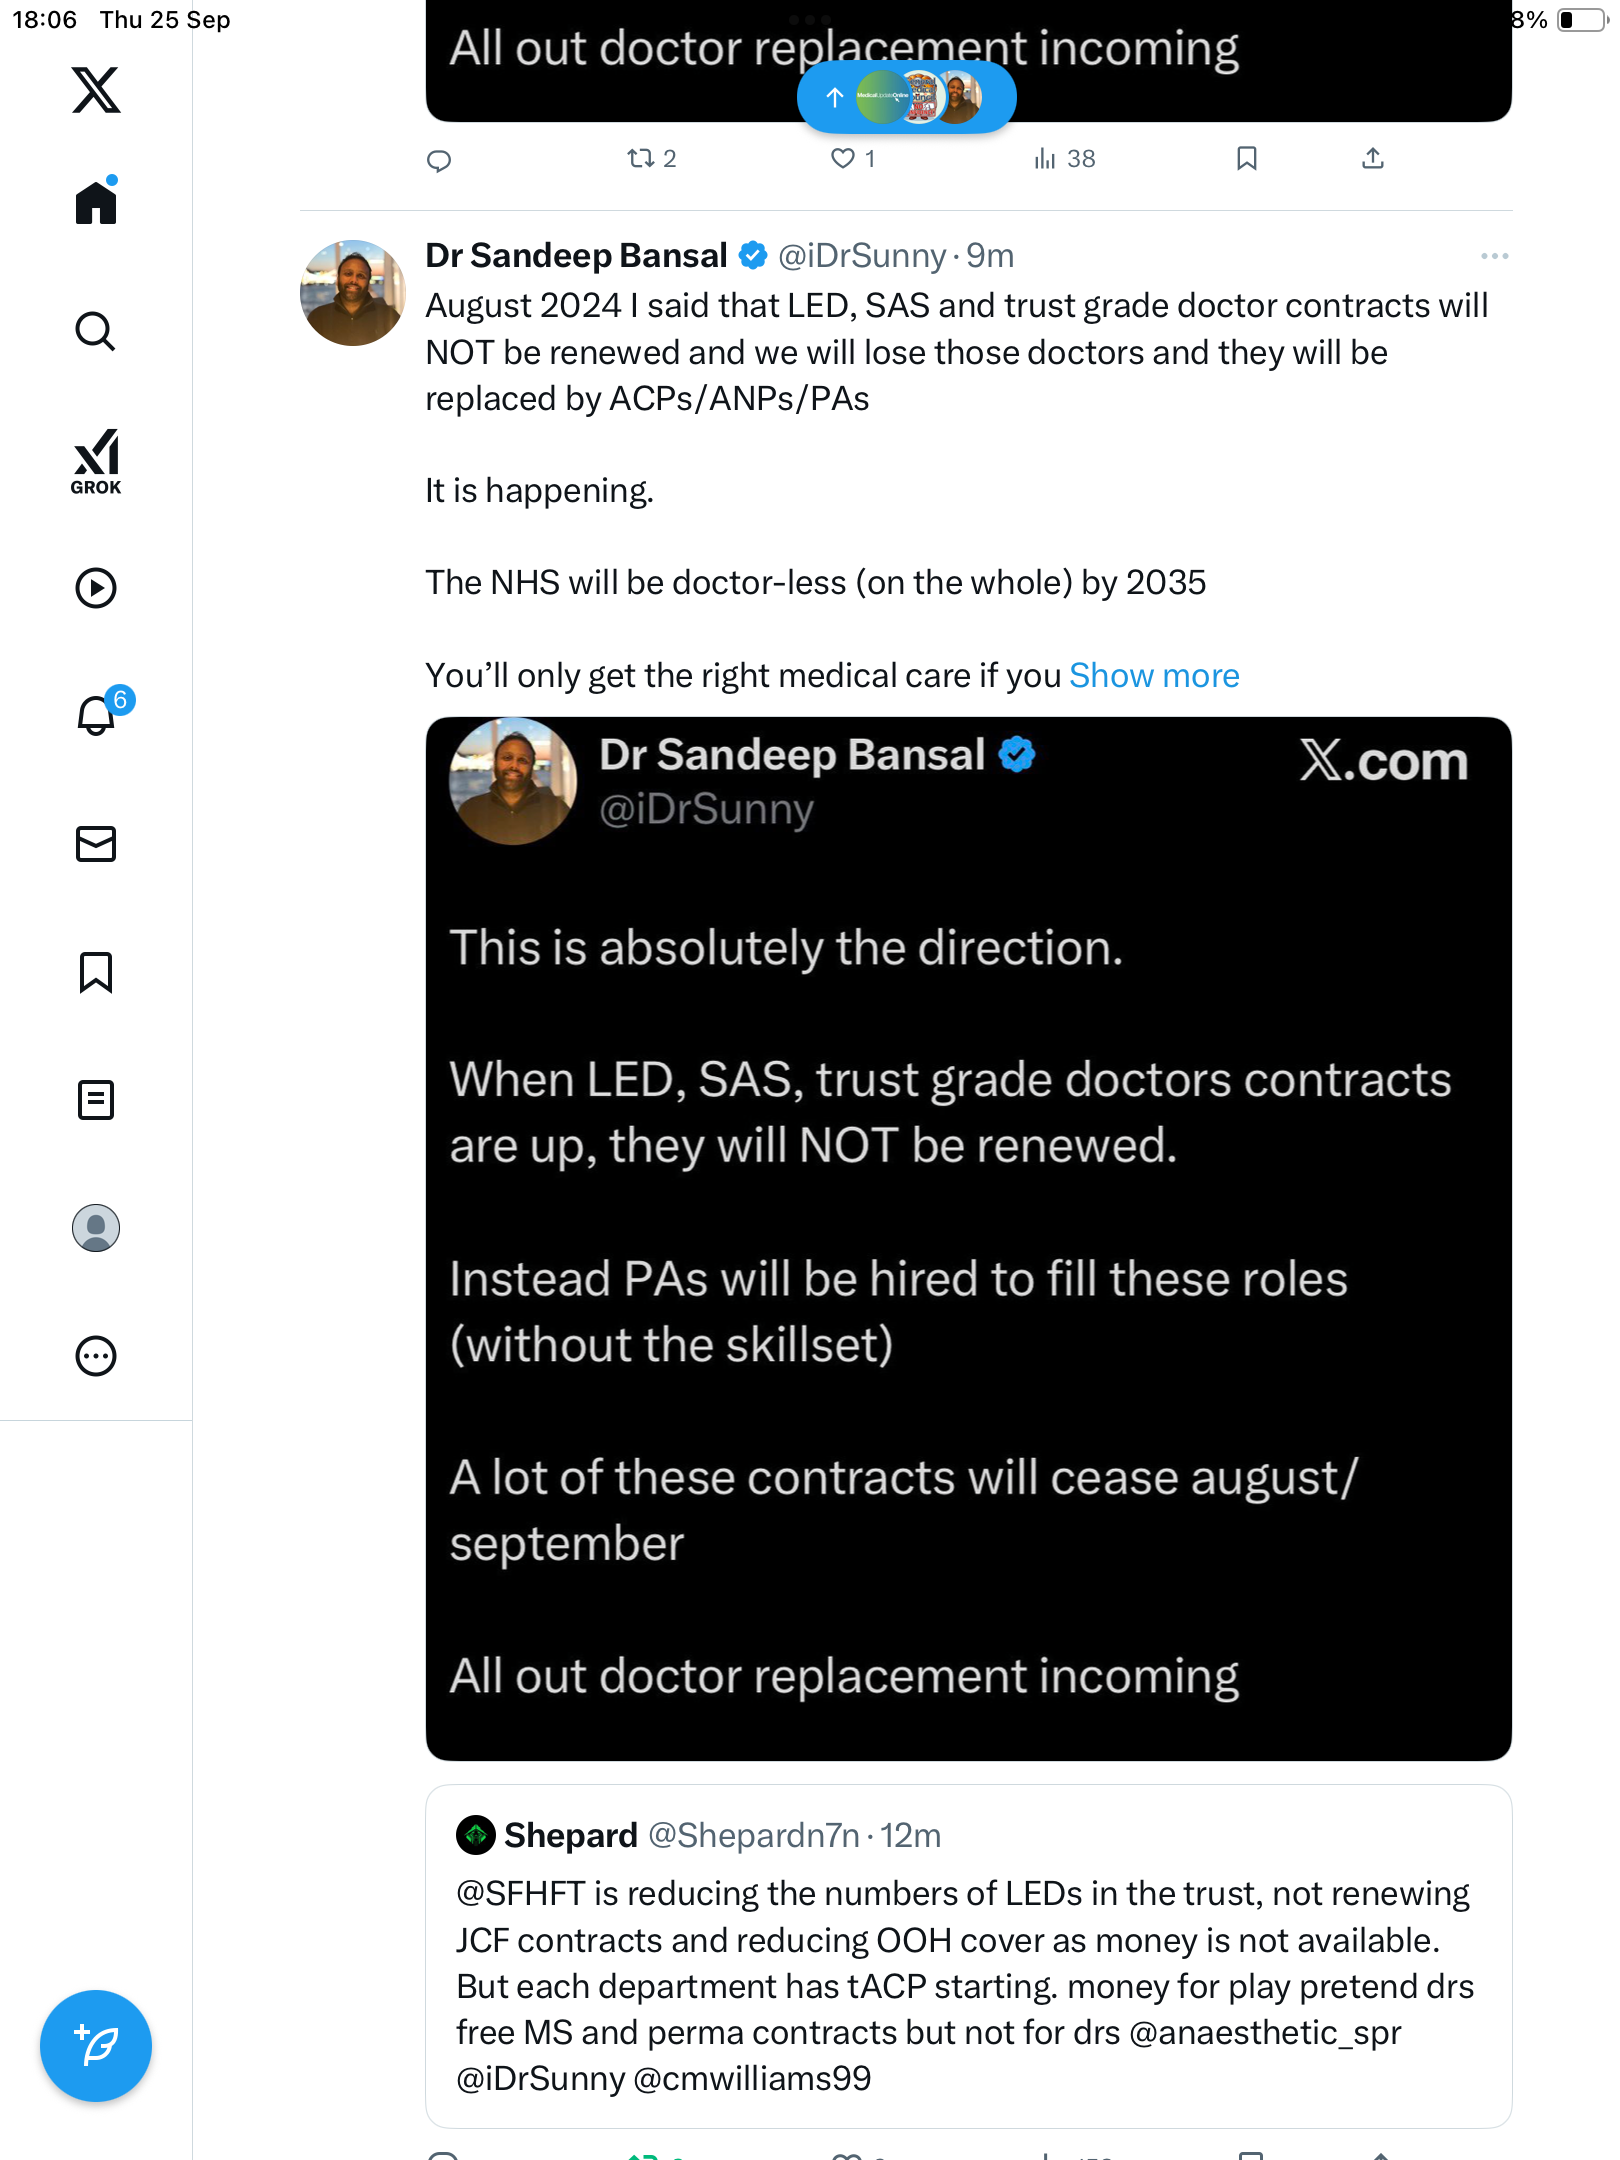
Task: Jump to new posts via blue pill
Action: [906, 97]
